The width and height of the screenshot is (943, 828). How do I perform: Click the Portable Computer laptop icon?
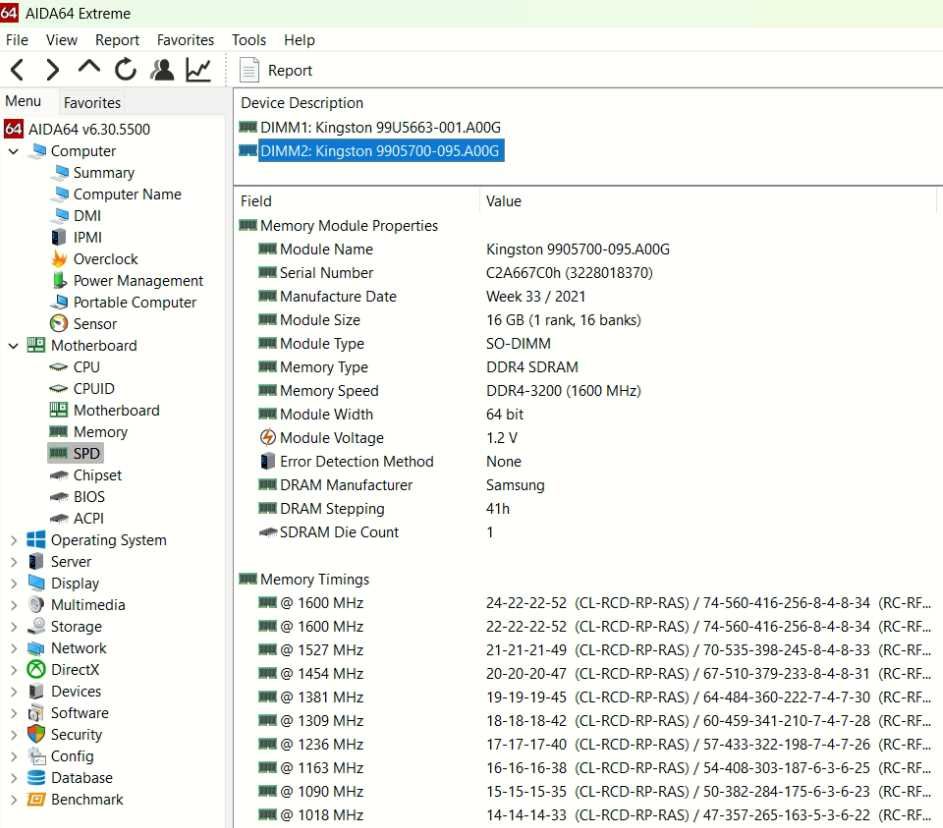pos(58,302)
